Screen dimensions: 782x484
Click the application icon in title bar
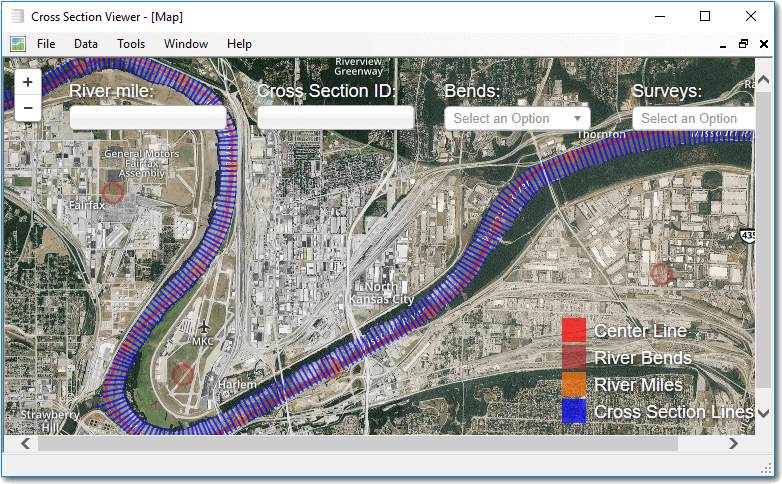17,16
